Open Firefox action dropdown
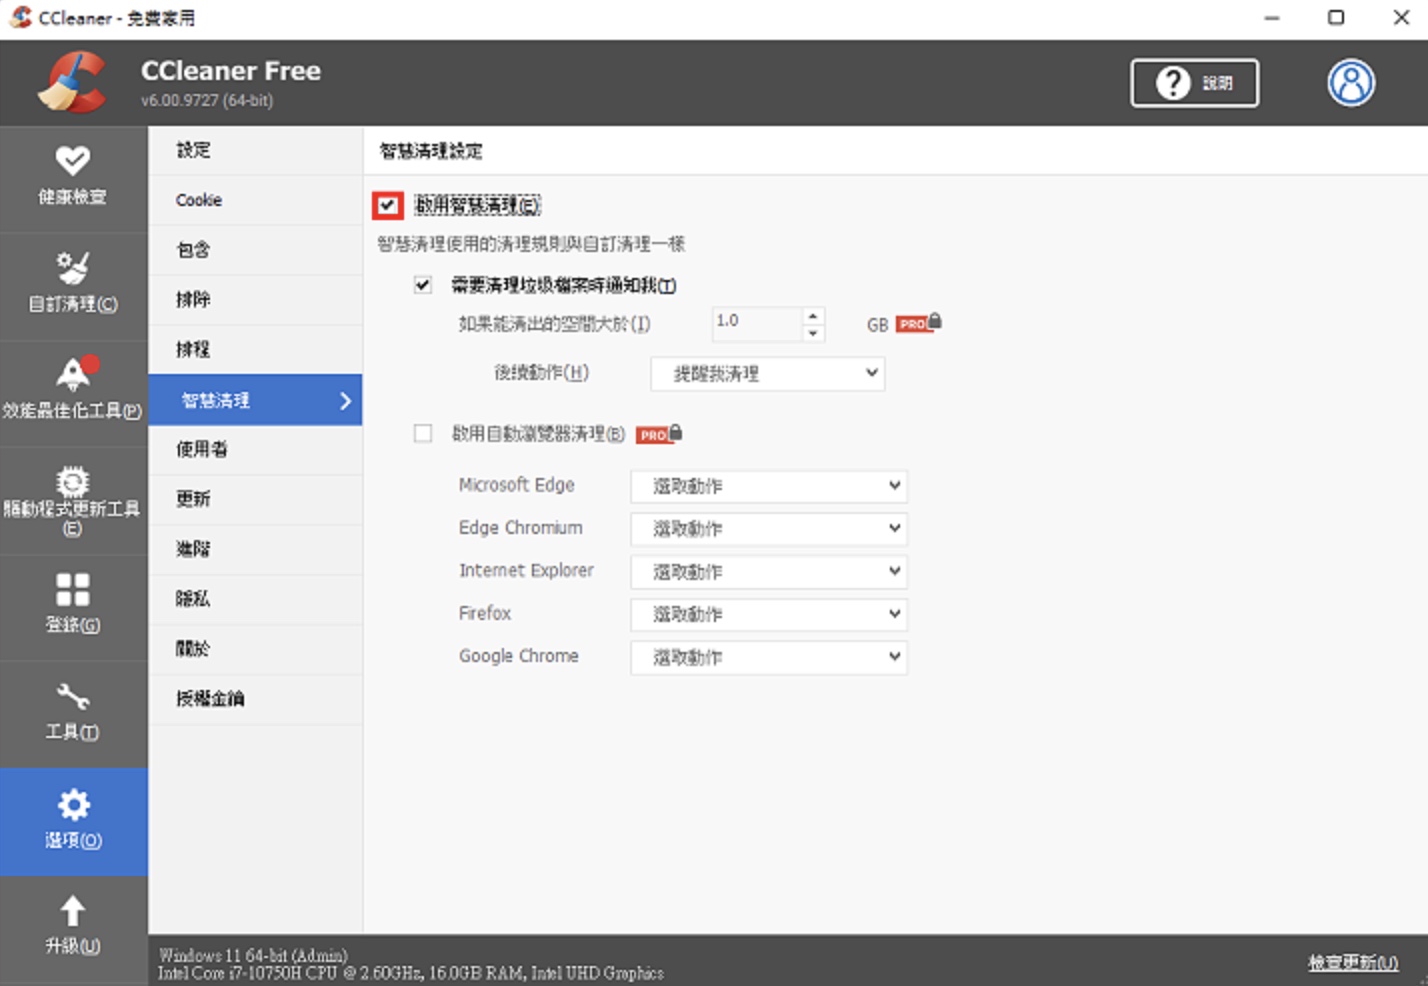Image resolution: width=1428 pixels, height=986 pixels. (768, 614)
